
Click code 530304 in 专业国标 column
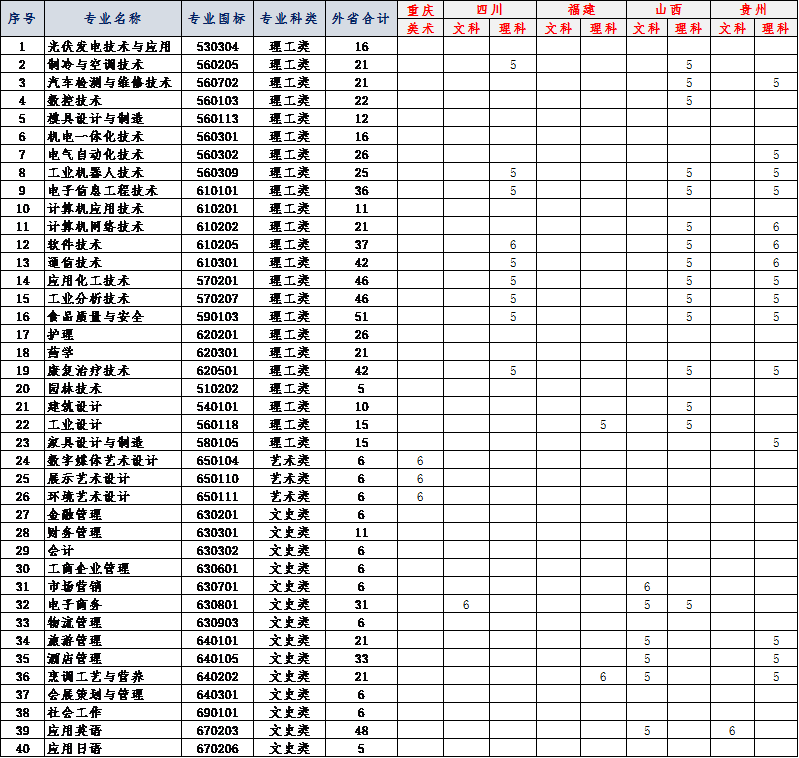(x=217, y=47)
